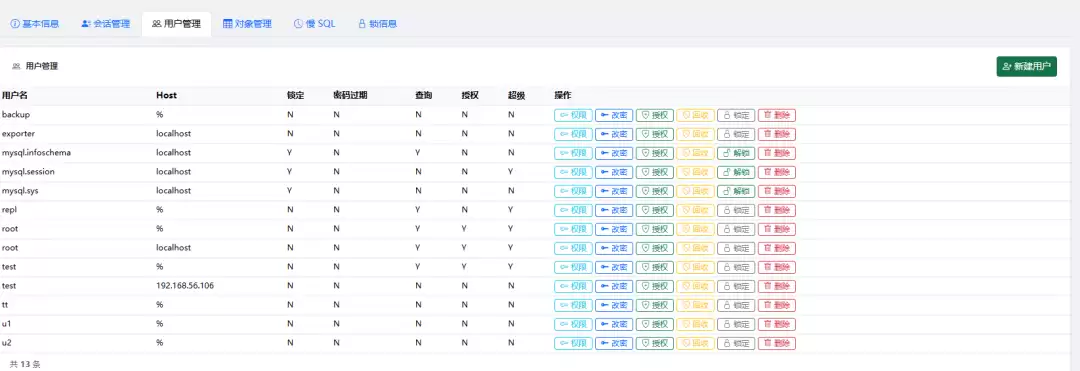Click the padlock 锁定 icon for backup
This screenshot has width=1080, height=371.
click(736, 115)
